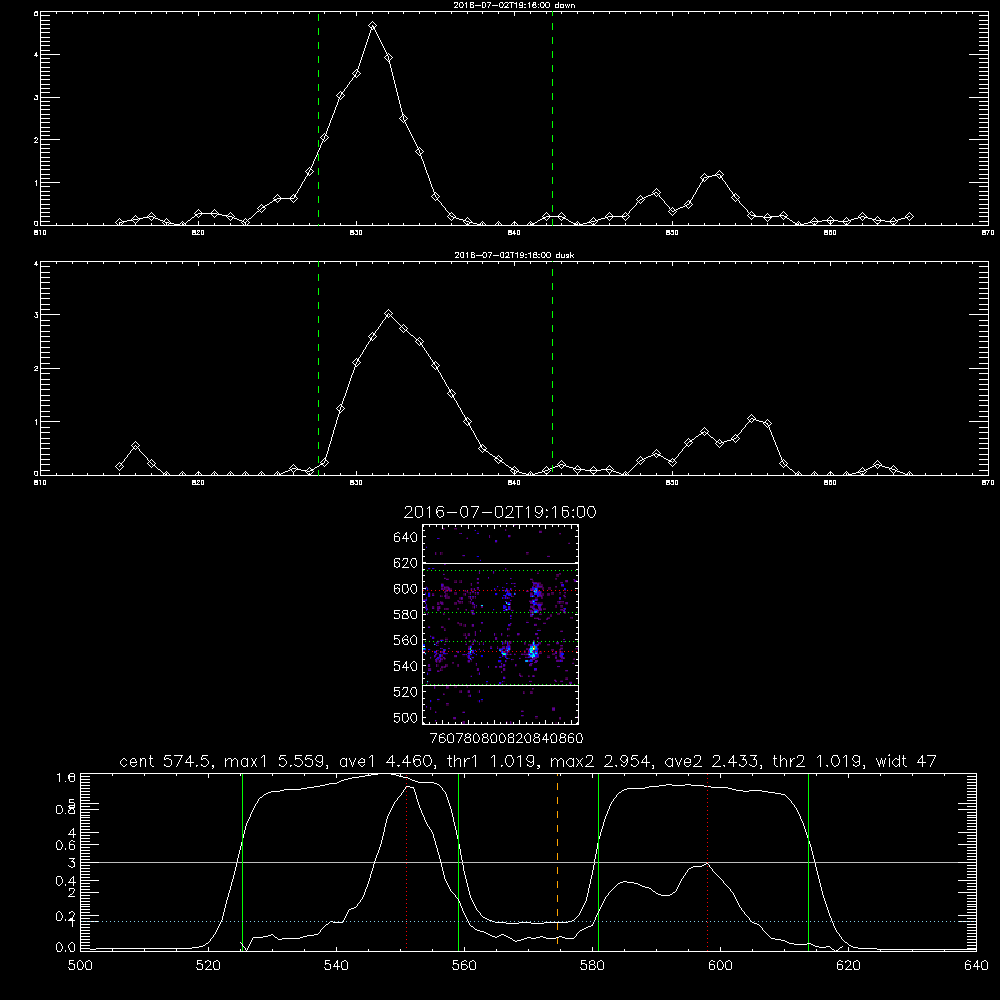Click the 500 label on the bottom plot x-axis

(80, 966)
